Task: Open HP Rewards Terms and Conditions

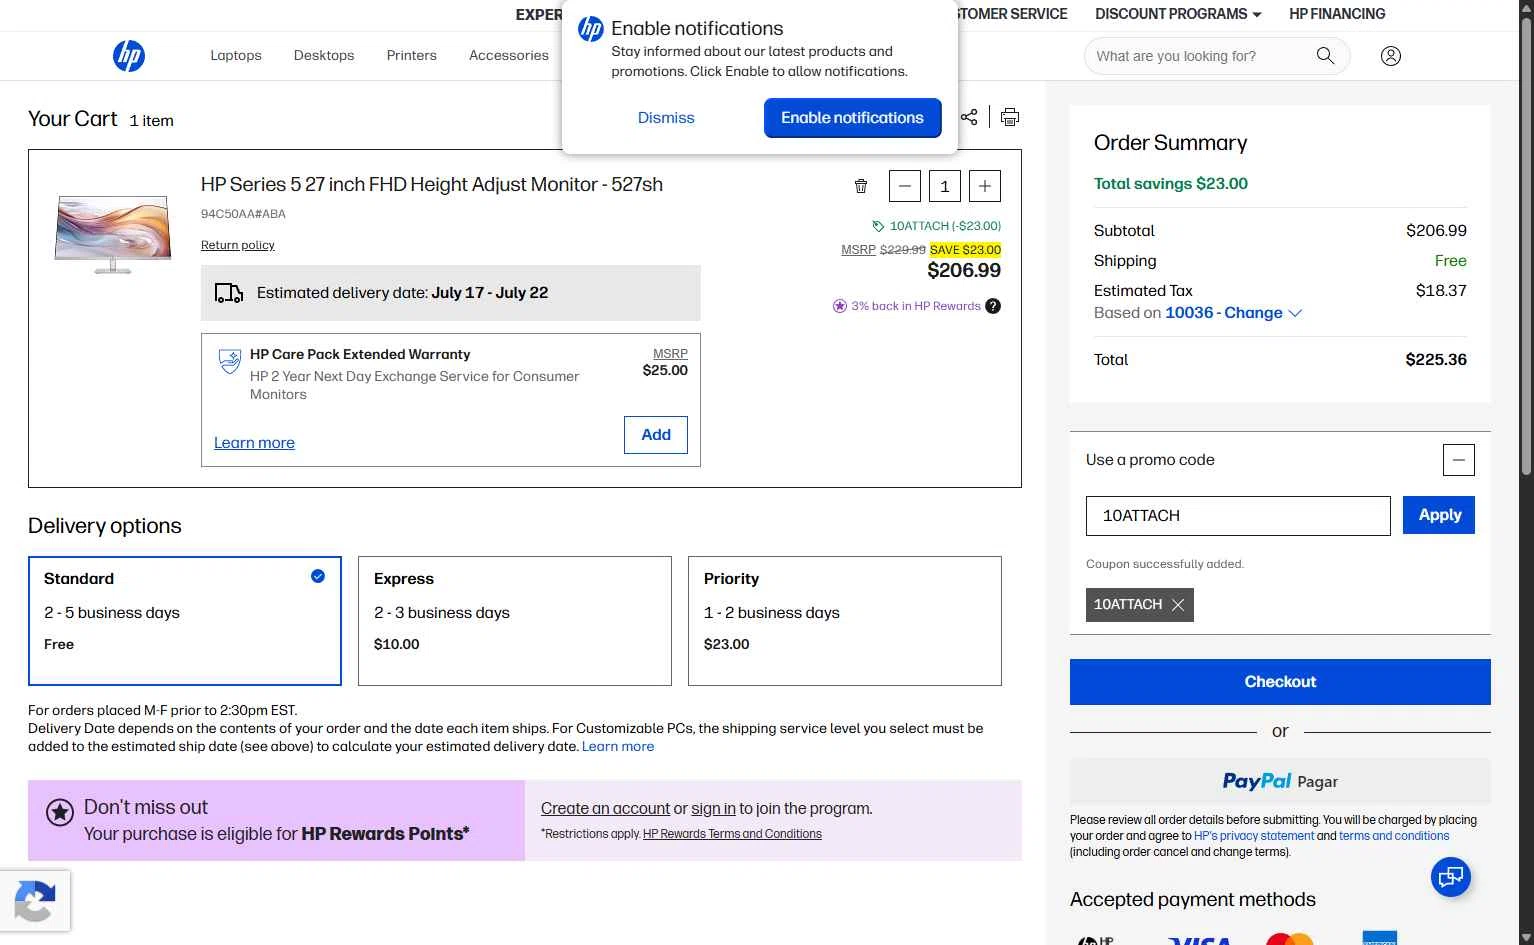Action: [732, 834]
